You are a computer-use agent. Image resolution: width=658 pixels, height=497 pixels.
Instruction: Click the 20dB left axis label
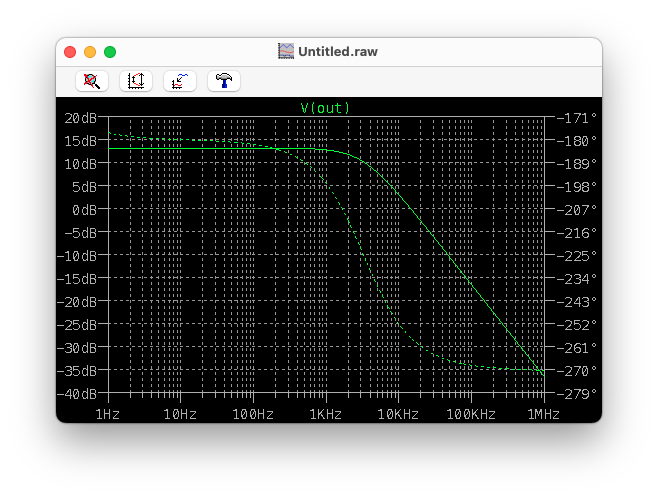click(x=81, y=118)
